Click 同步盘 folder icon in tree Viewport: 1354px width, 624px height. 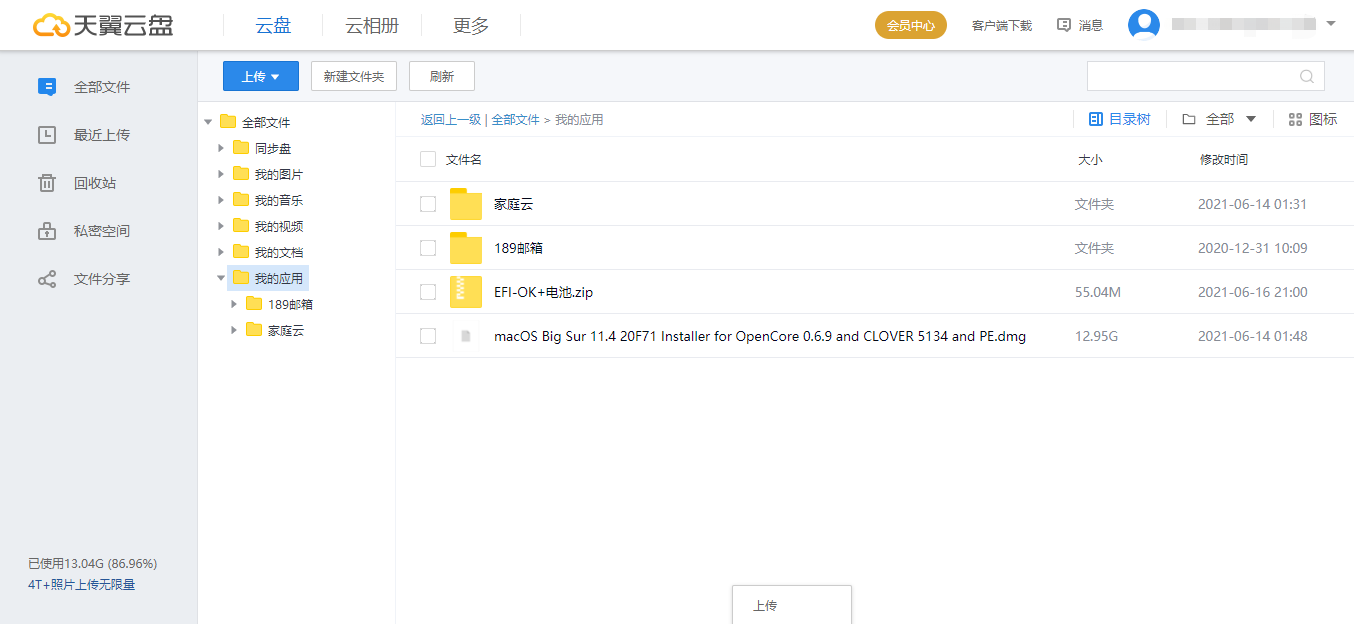tap(241, 148)
